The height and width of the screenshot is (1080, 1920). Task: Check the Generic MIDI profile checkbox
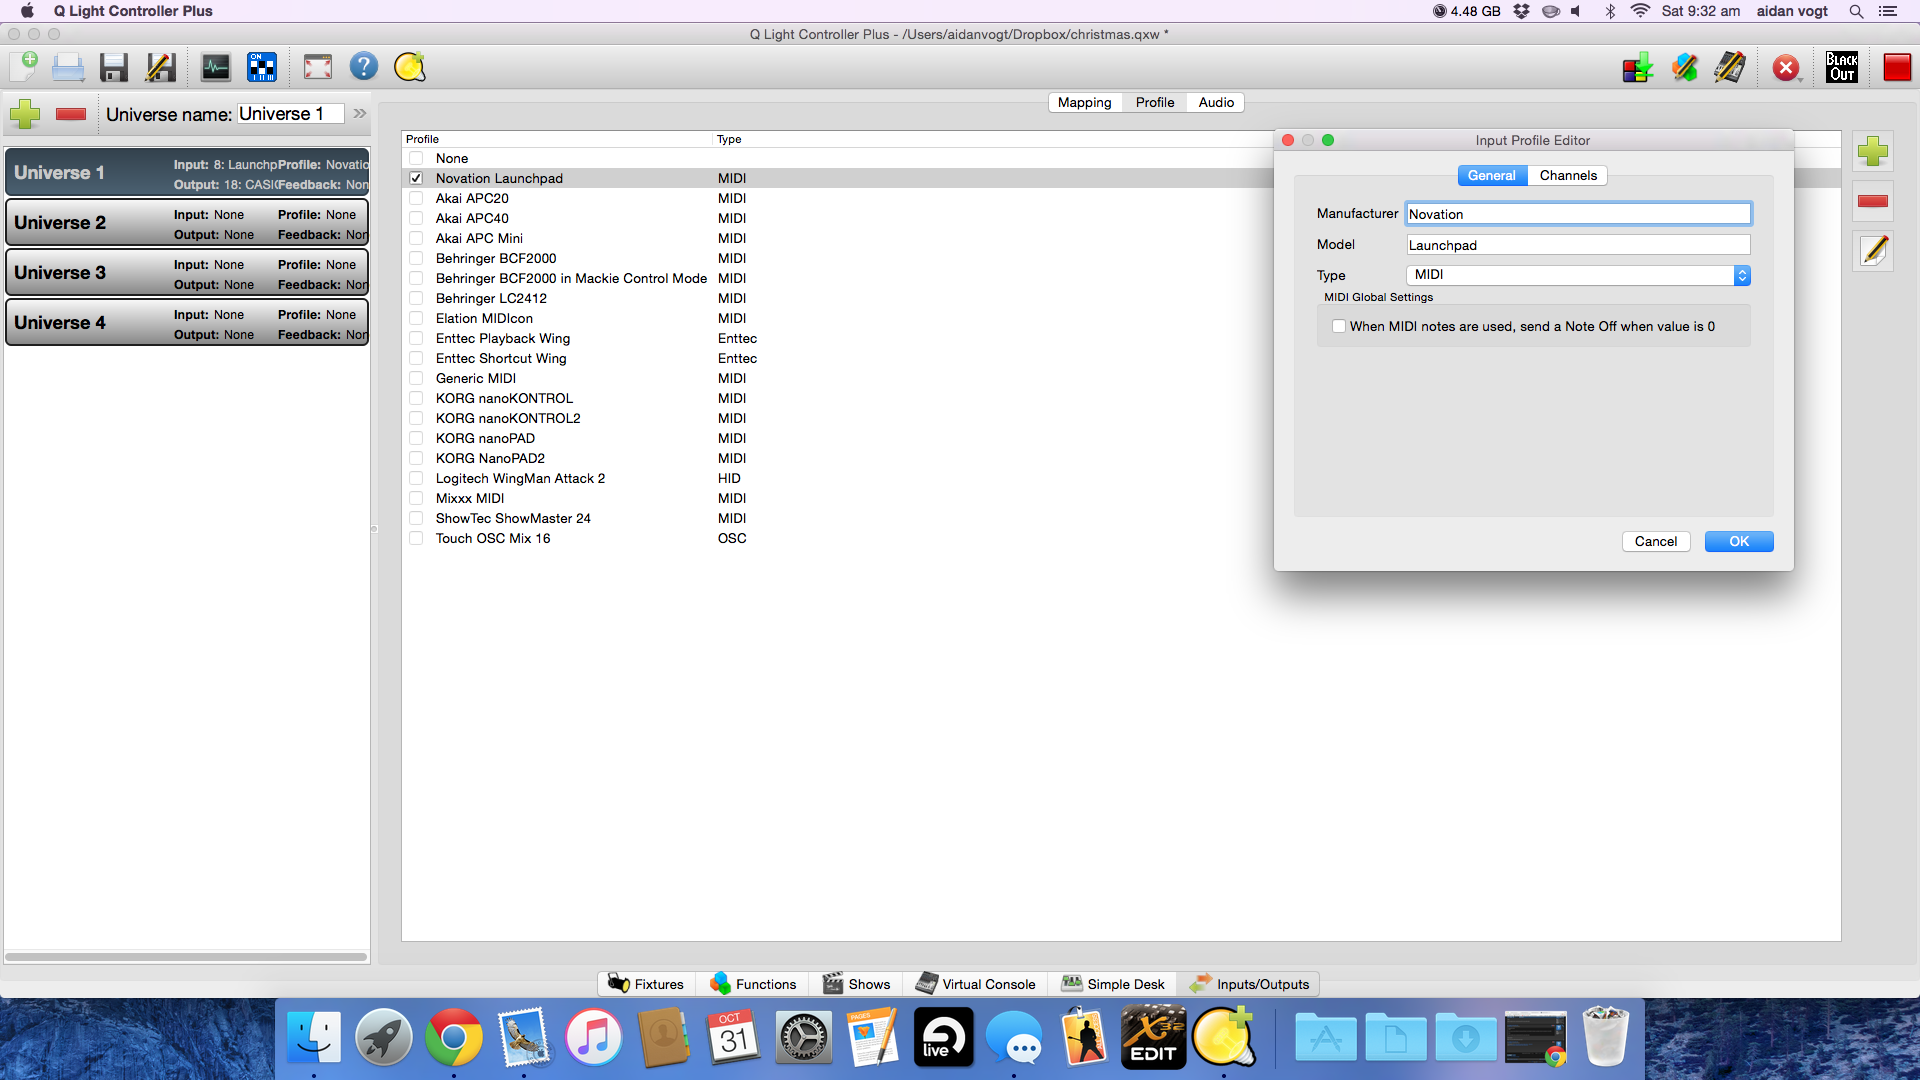pos(416,378)
